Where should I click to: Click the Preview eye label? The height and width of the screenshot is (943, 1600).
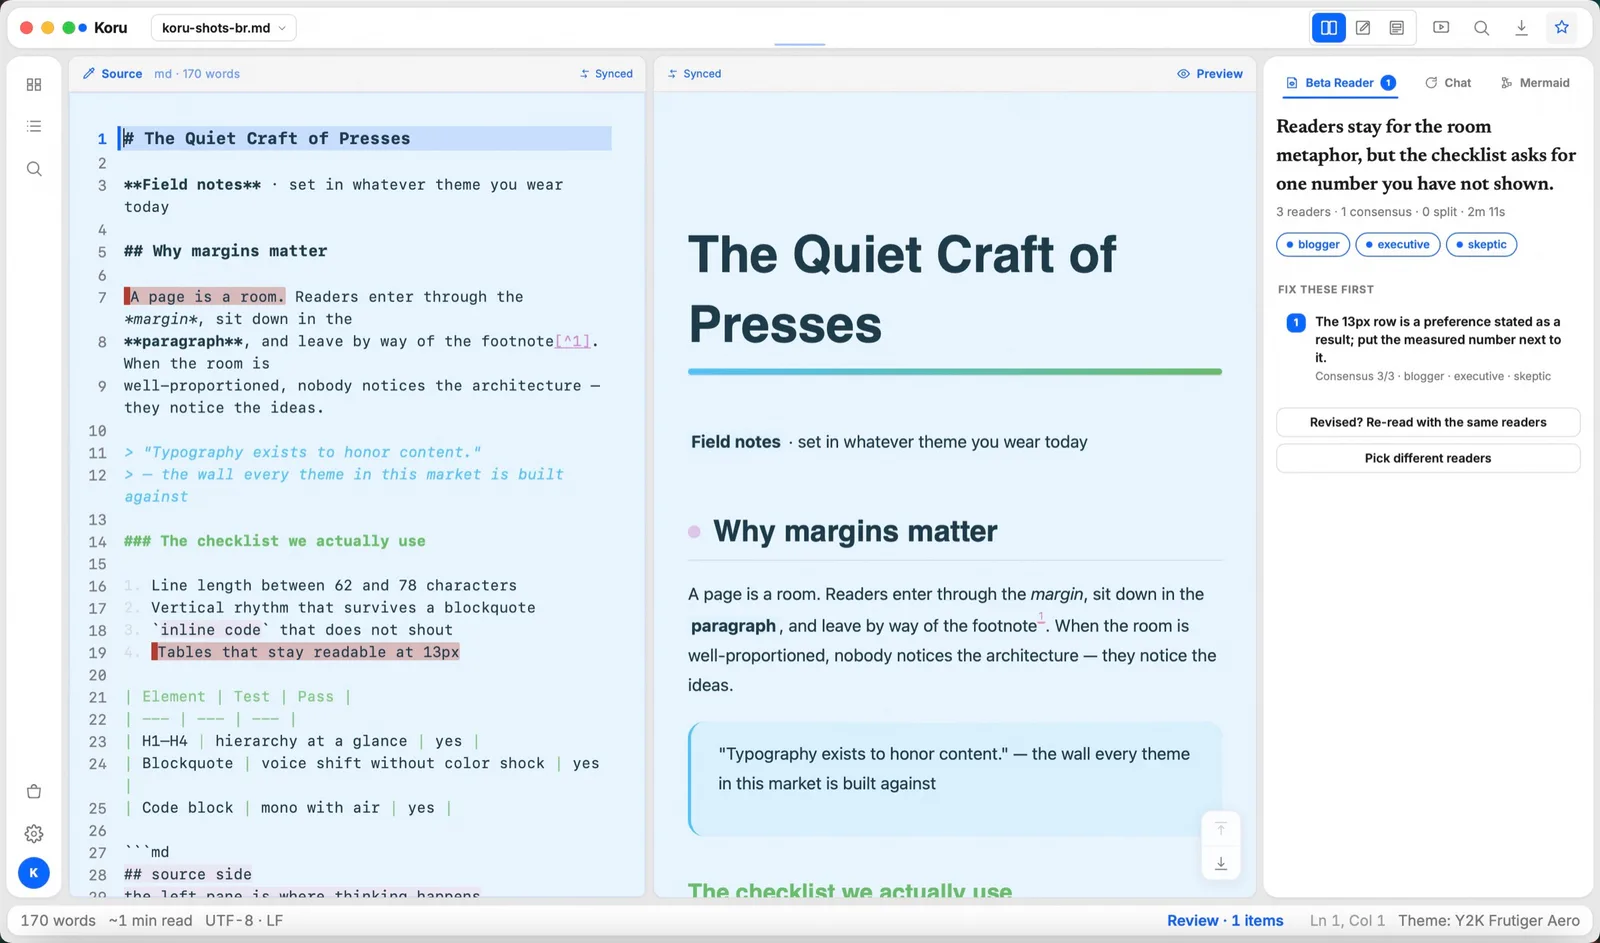tap(1210, 74)
